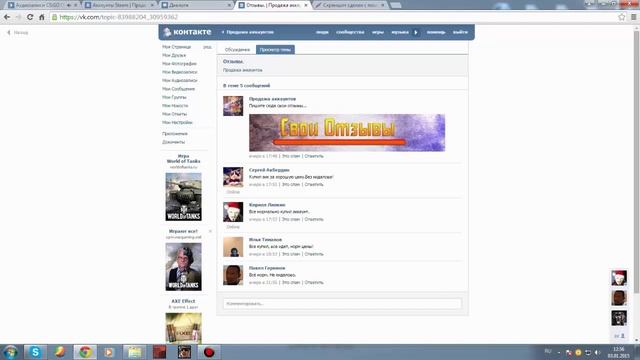
Task: Switch to the Диалоги browser tab
Action: coord(196,5)
